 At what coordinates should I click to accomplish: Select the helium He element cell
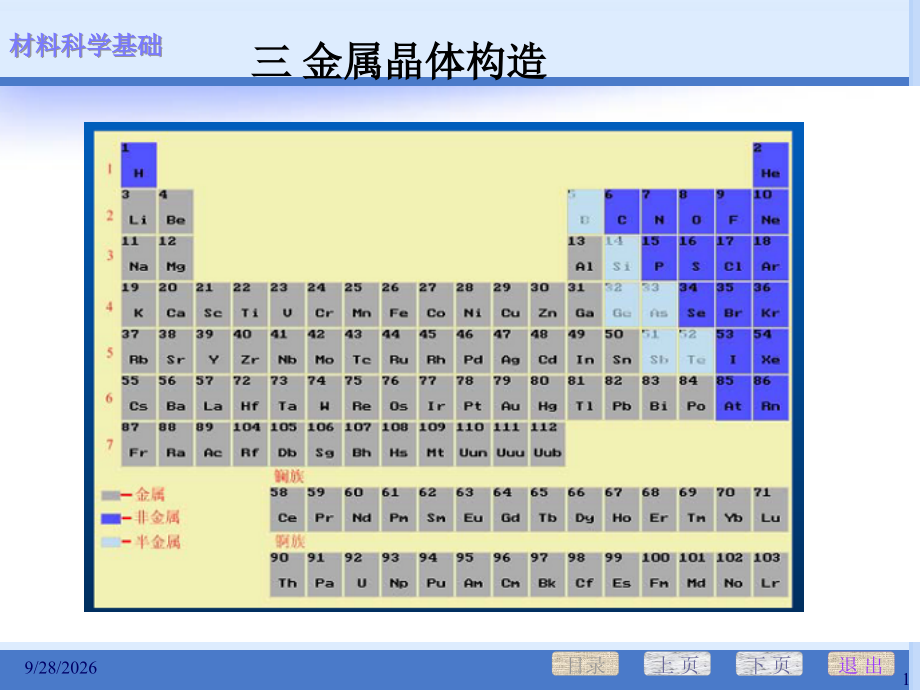click(x=770, y=164)
